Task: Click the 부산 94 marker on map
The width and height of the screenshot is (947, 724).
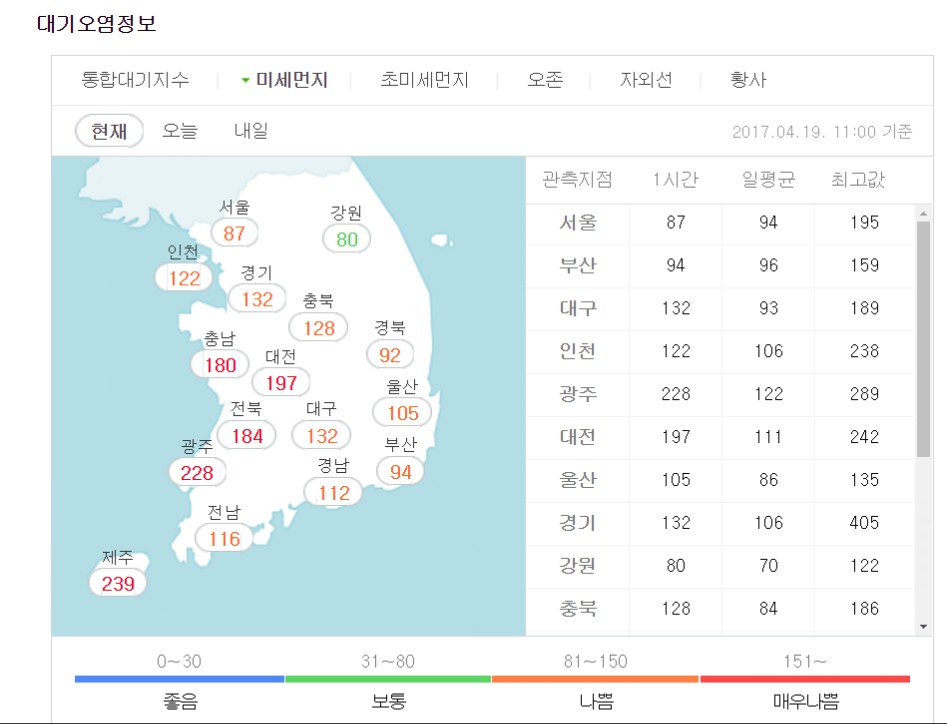Action: tap(400, 472)
